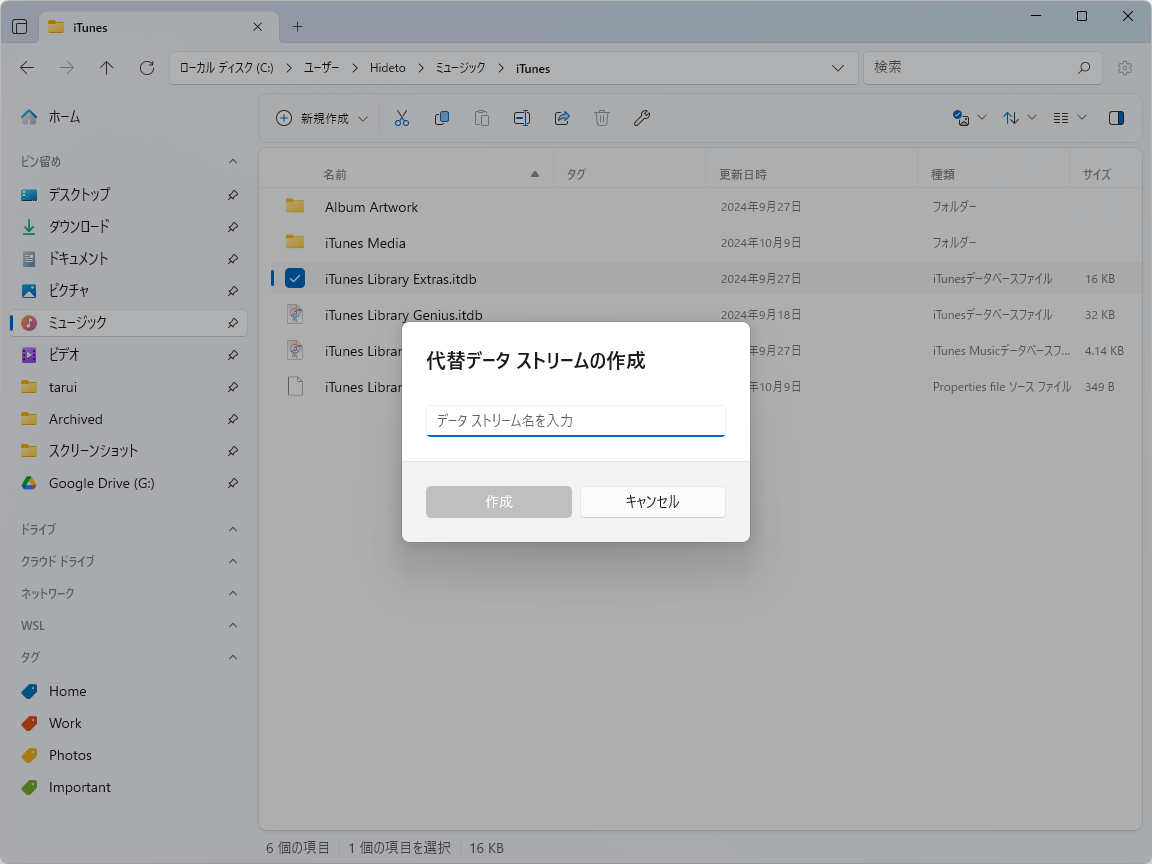Click the Rename icon in the toolbar
Screen dimensions: 1152x864
(521, 117)
